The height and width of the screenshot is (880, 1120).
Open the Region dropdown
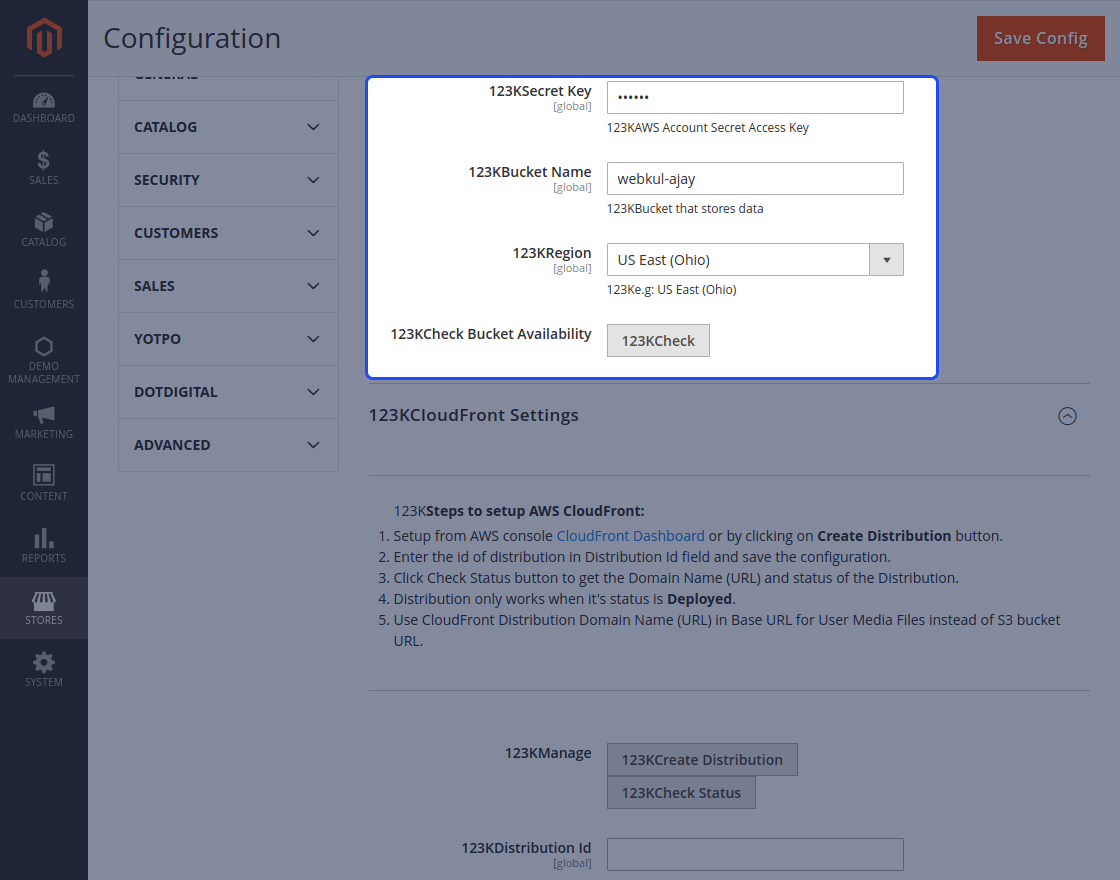[886, 259]
